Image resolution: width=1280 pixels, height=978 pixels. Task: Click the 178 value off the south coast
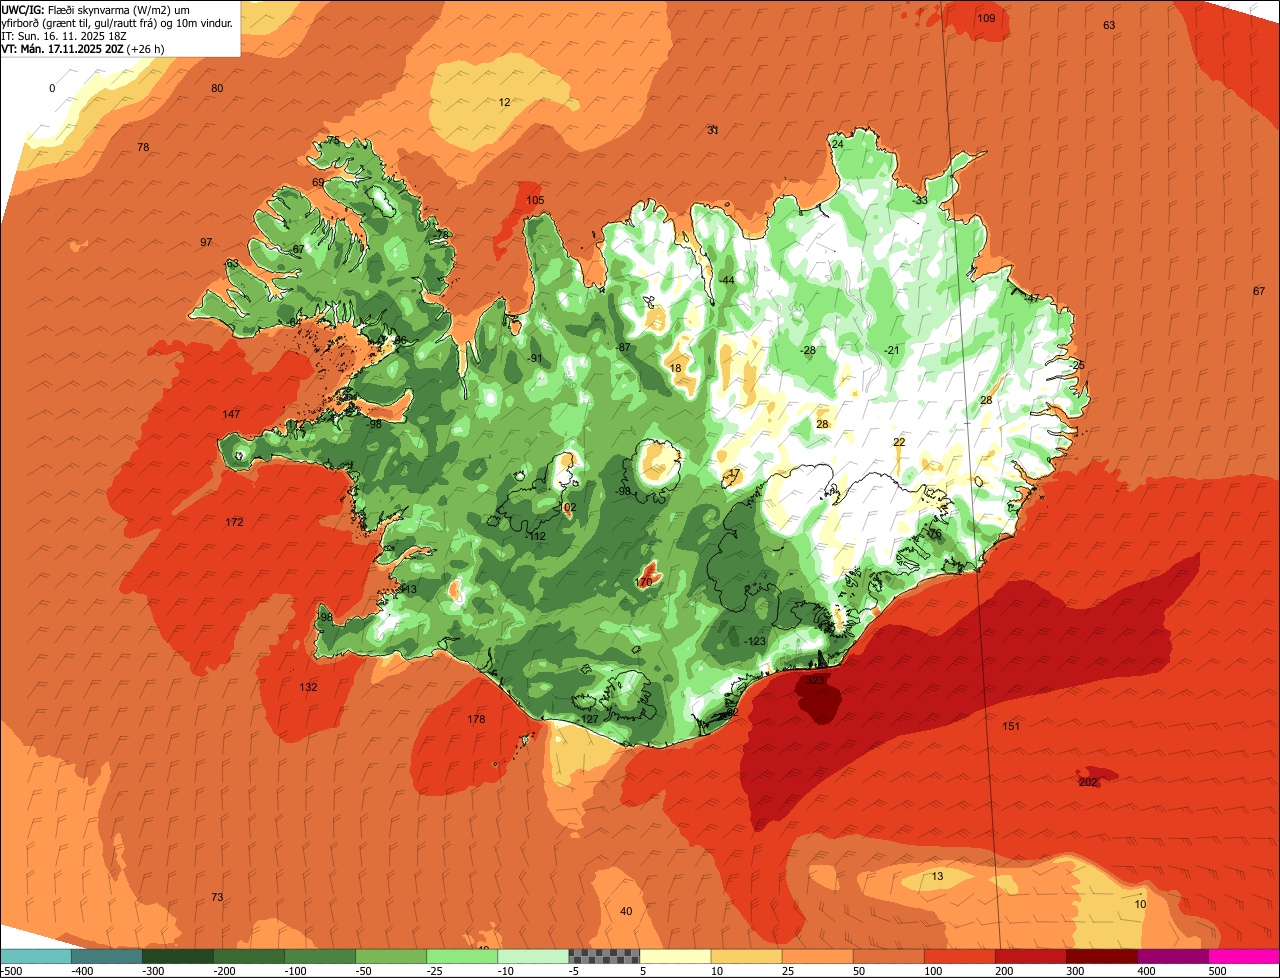point(476,719)
